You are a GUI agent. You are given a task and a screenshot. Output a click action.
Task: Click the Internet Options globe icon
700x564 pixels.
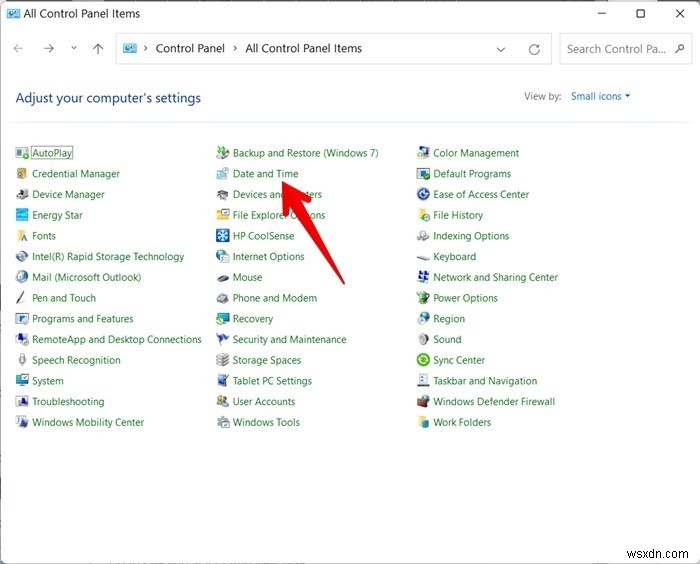[x=222, y=256]
